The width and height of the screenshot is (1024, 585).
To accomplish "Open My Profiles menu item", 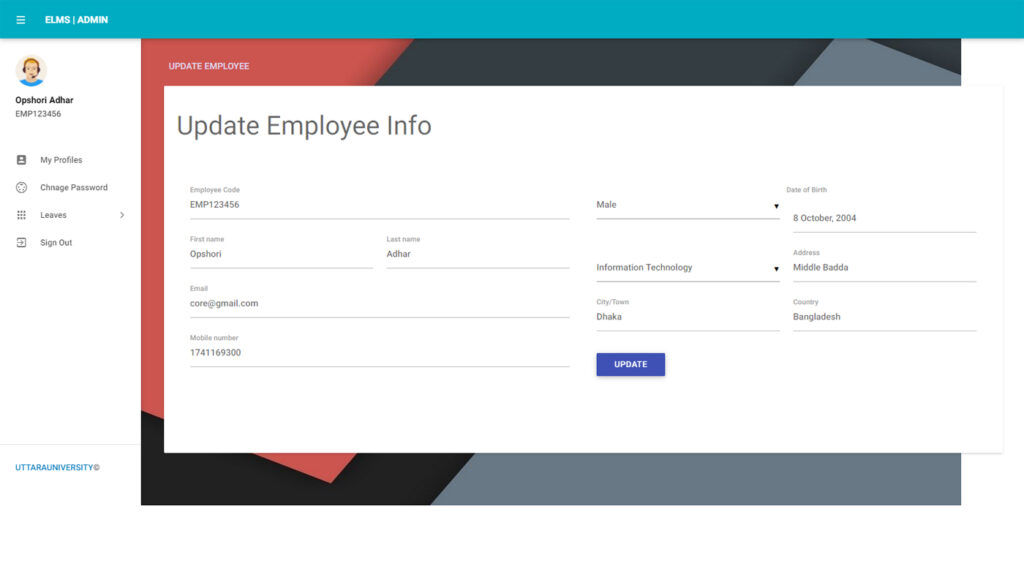I will pyautogui.click(x=61, y=160).
